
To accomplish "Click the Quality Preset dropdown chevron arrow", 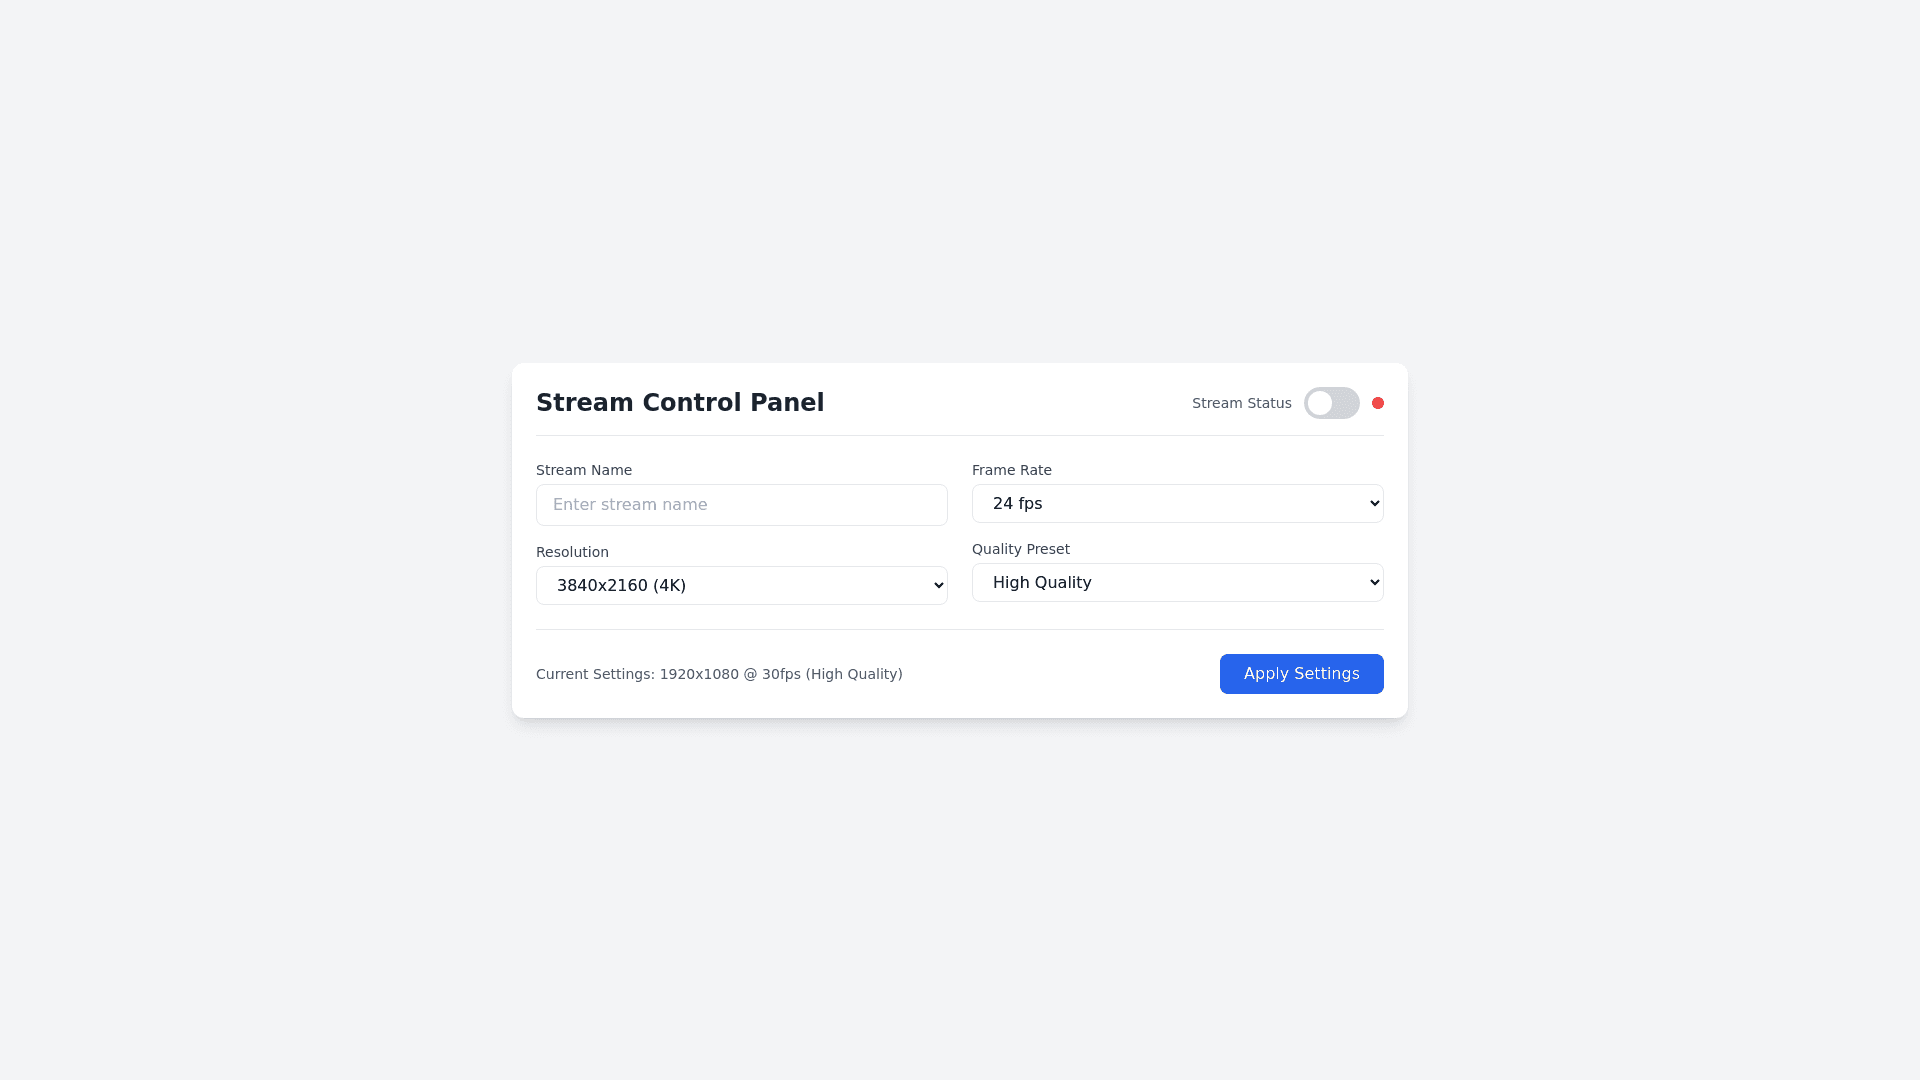I will pyautogui.click(x=1375, y=583).
